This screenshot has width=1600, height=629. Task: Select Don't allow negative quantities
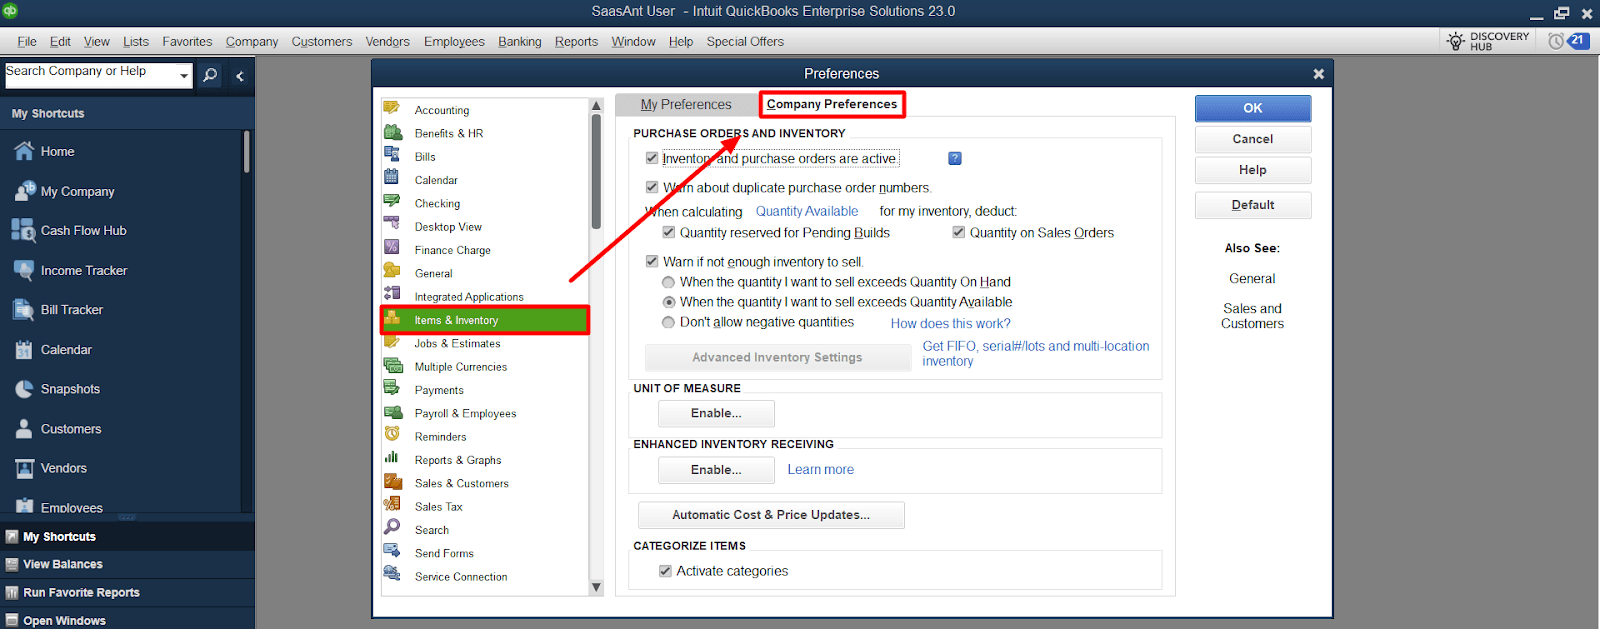(669, 322)
